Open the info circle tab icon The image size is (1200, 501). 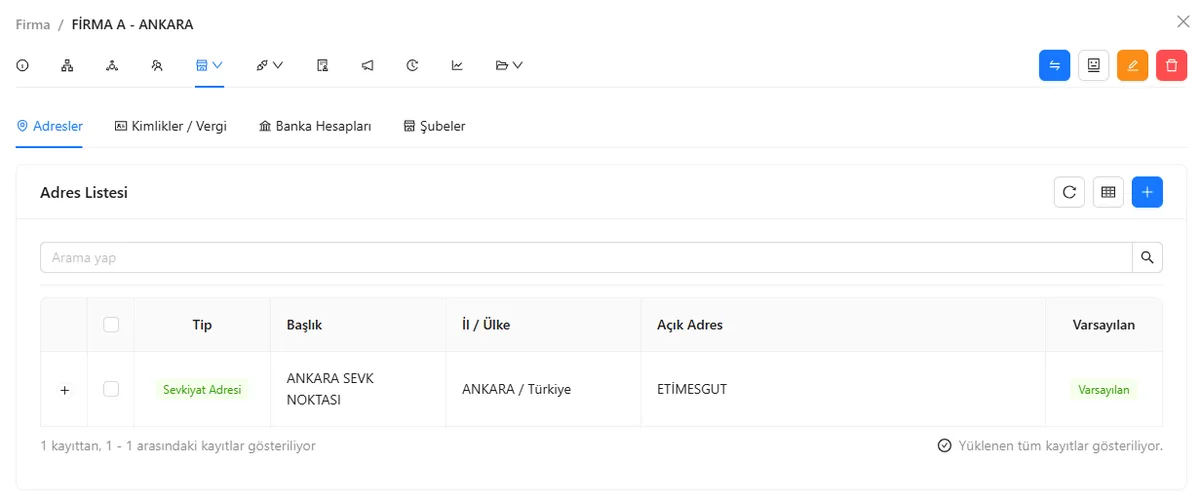coord(22,65)
